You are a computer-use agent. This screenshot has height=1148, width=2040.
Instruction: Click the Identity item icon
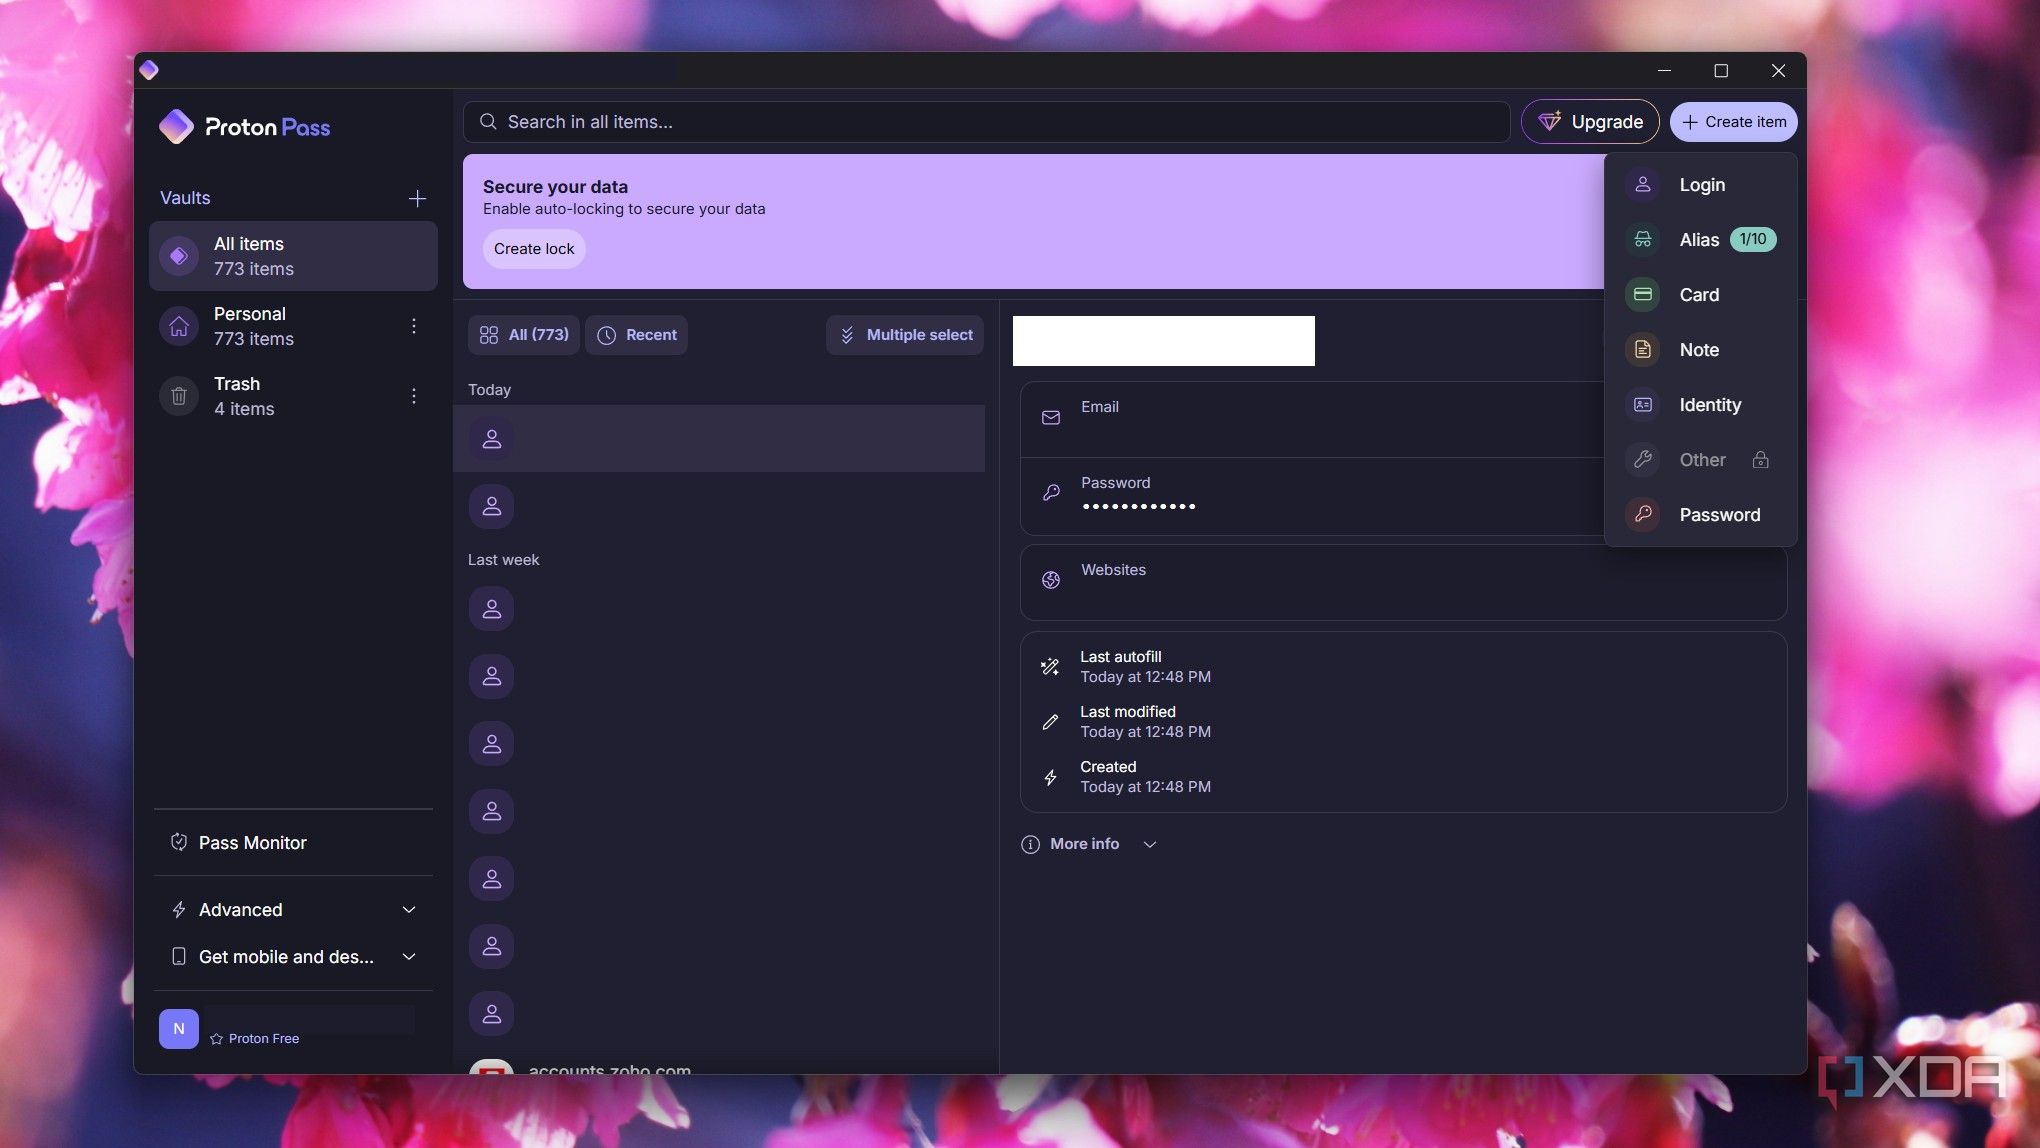pyautogui.click(x=1642, y=405)
